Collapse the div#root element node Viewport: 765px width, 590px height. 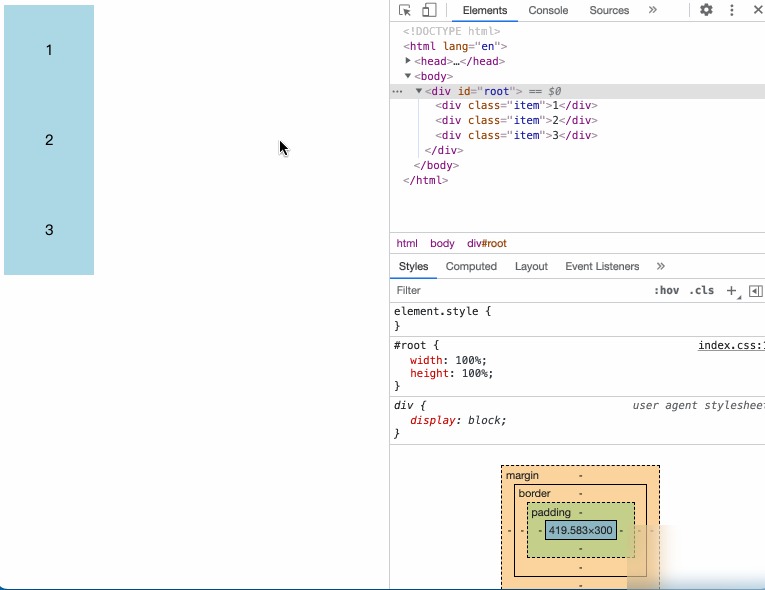[419, 91]
